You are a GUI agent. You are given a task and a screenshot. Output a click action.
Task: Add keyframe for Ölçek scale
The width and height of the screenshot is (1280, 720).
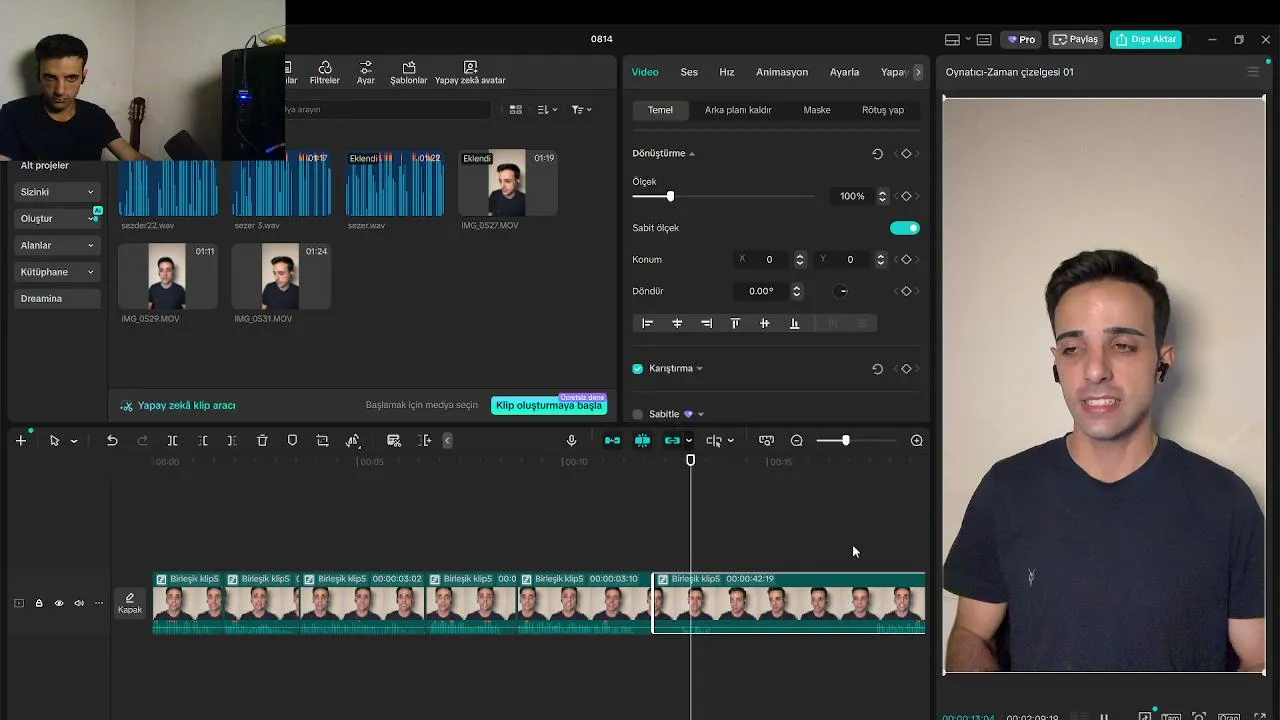pos(906,196)
